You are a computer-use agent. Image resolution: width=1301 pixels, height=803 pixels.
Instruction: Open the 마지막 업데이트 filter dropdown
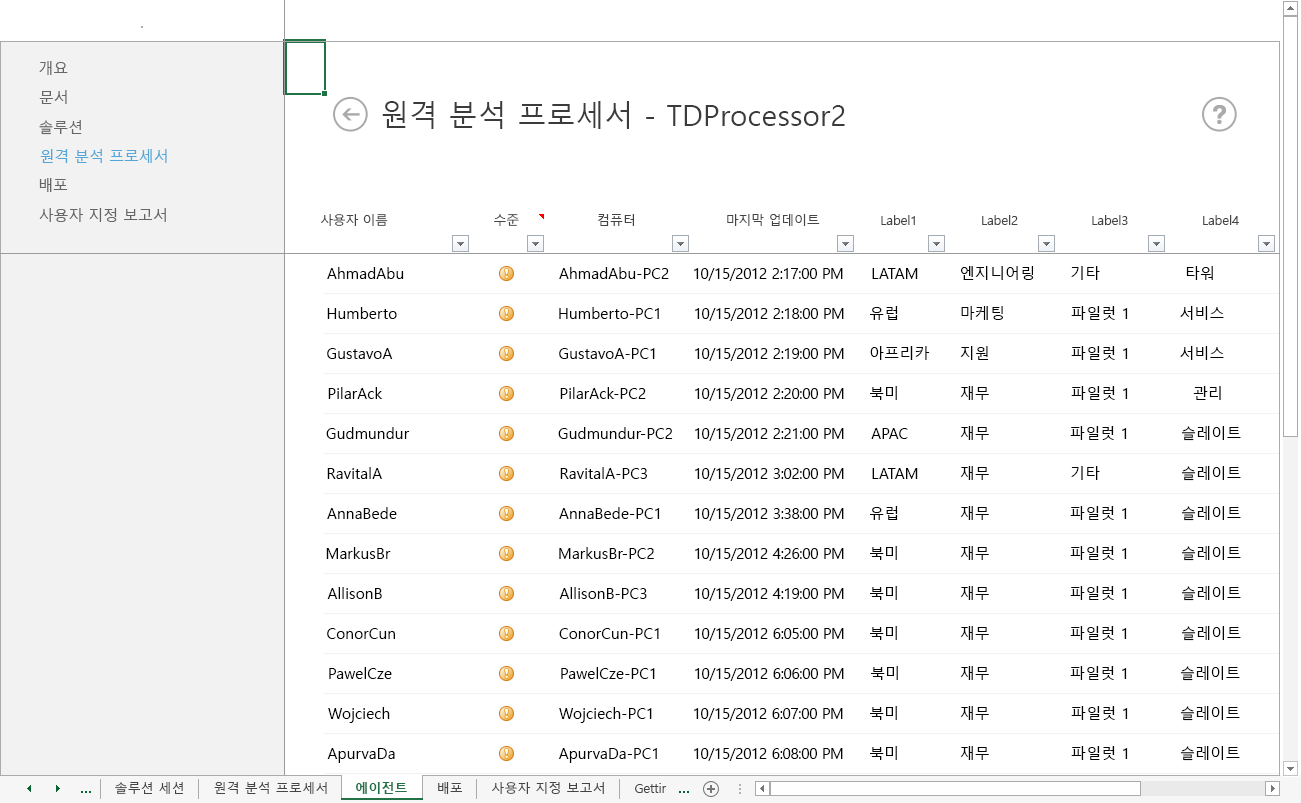click(x=845, y=243)
